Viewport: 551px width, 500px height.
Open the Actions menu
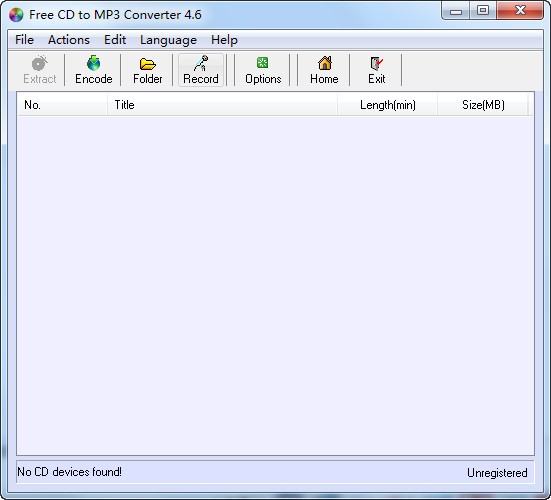pos(69,40)
